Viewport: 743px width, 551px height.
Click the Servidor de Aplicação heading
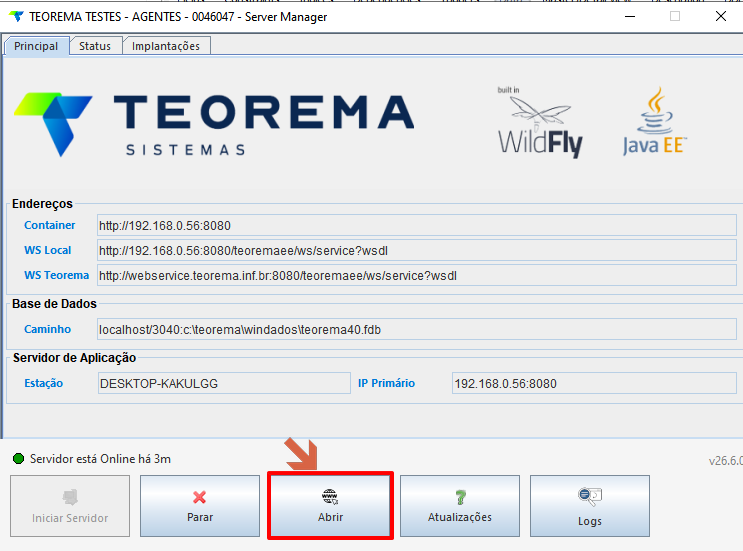74,358
